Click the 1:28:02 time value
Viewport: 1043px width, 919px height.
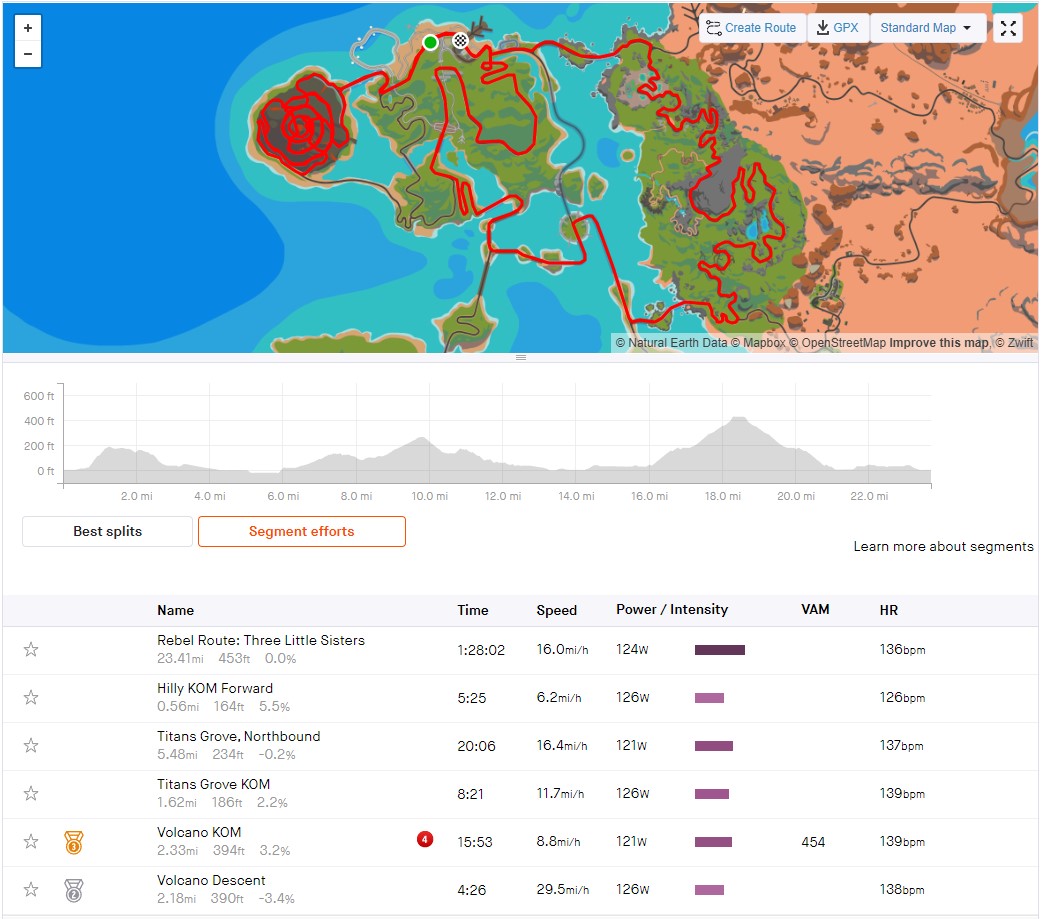481,650
